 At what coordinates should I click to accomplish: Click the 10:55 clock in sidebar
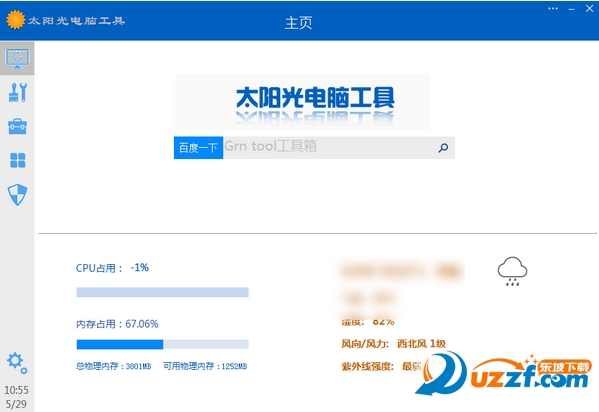coord(16,390)
